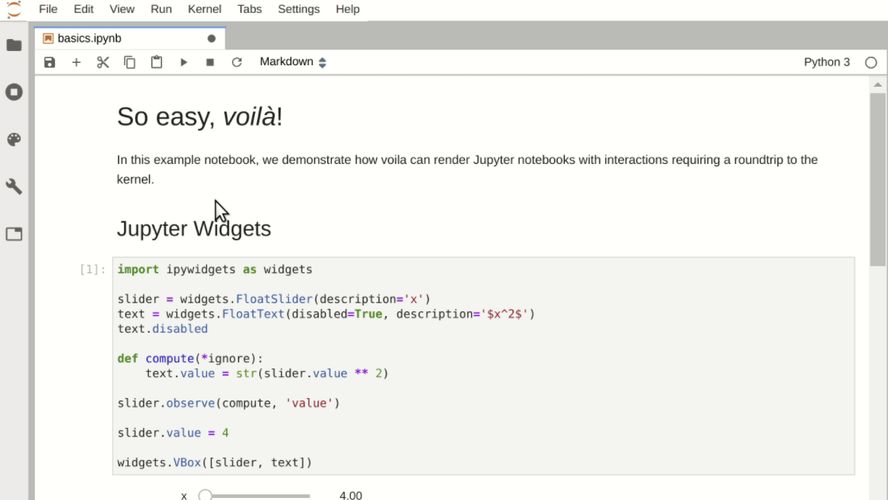
Task: Open the command palette sidebar icon
Action: [14, 140]
